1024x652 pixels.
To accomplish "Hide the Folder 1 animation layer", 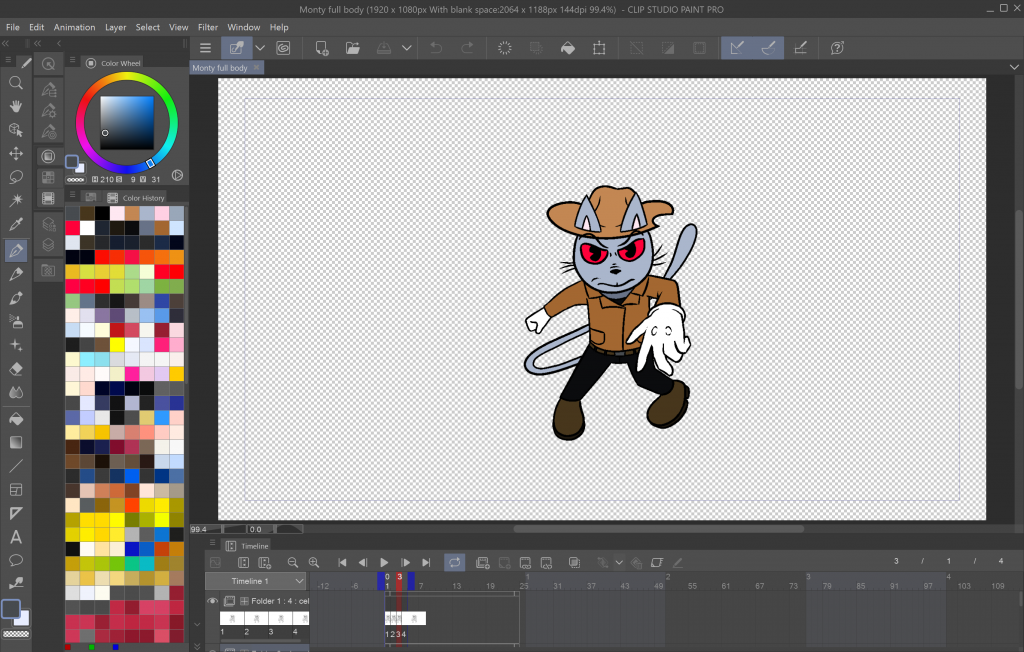I will point(212,601).
